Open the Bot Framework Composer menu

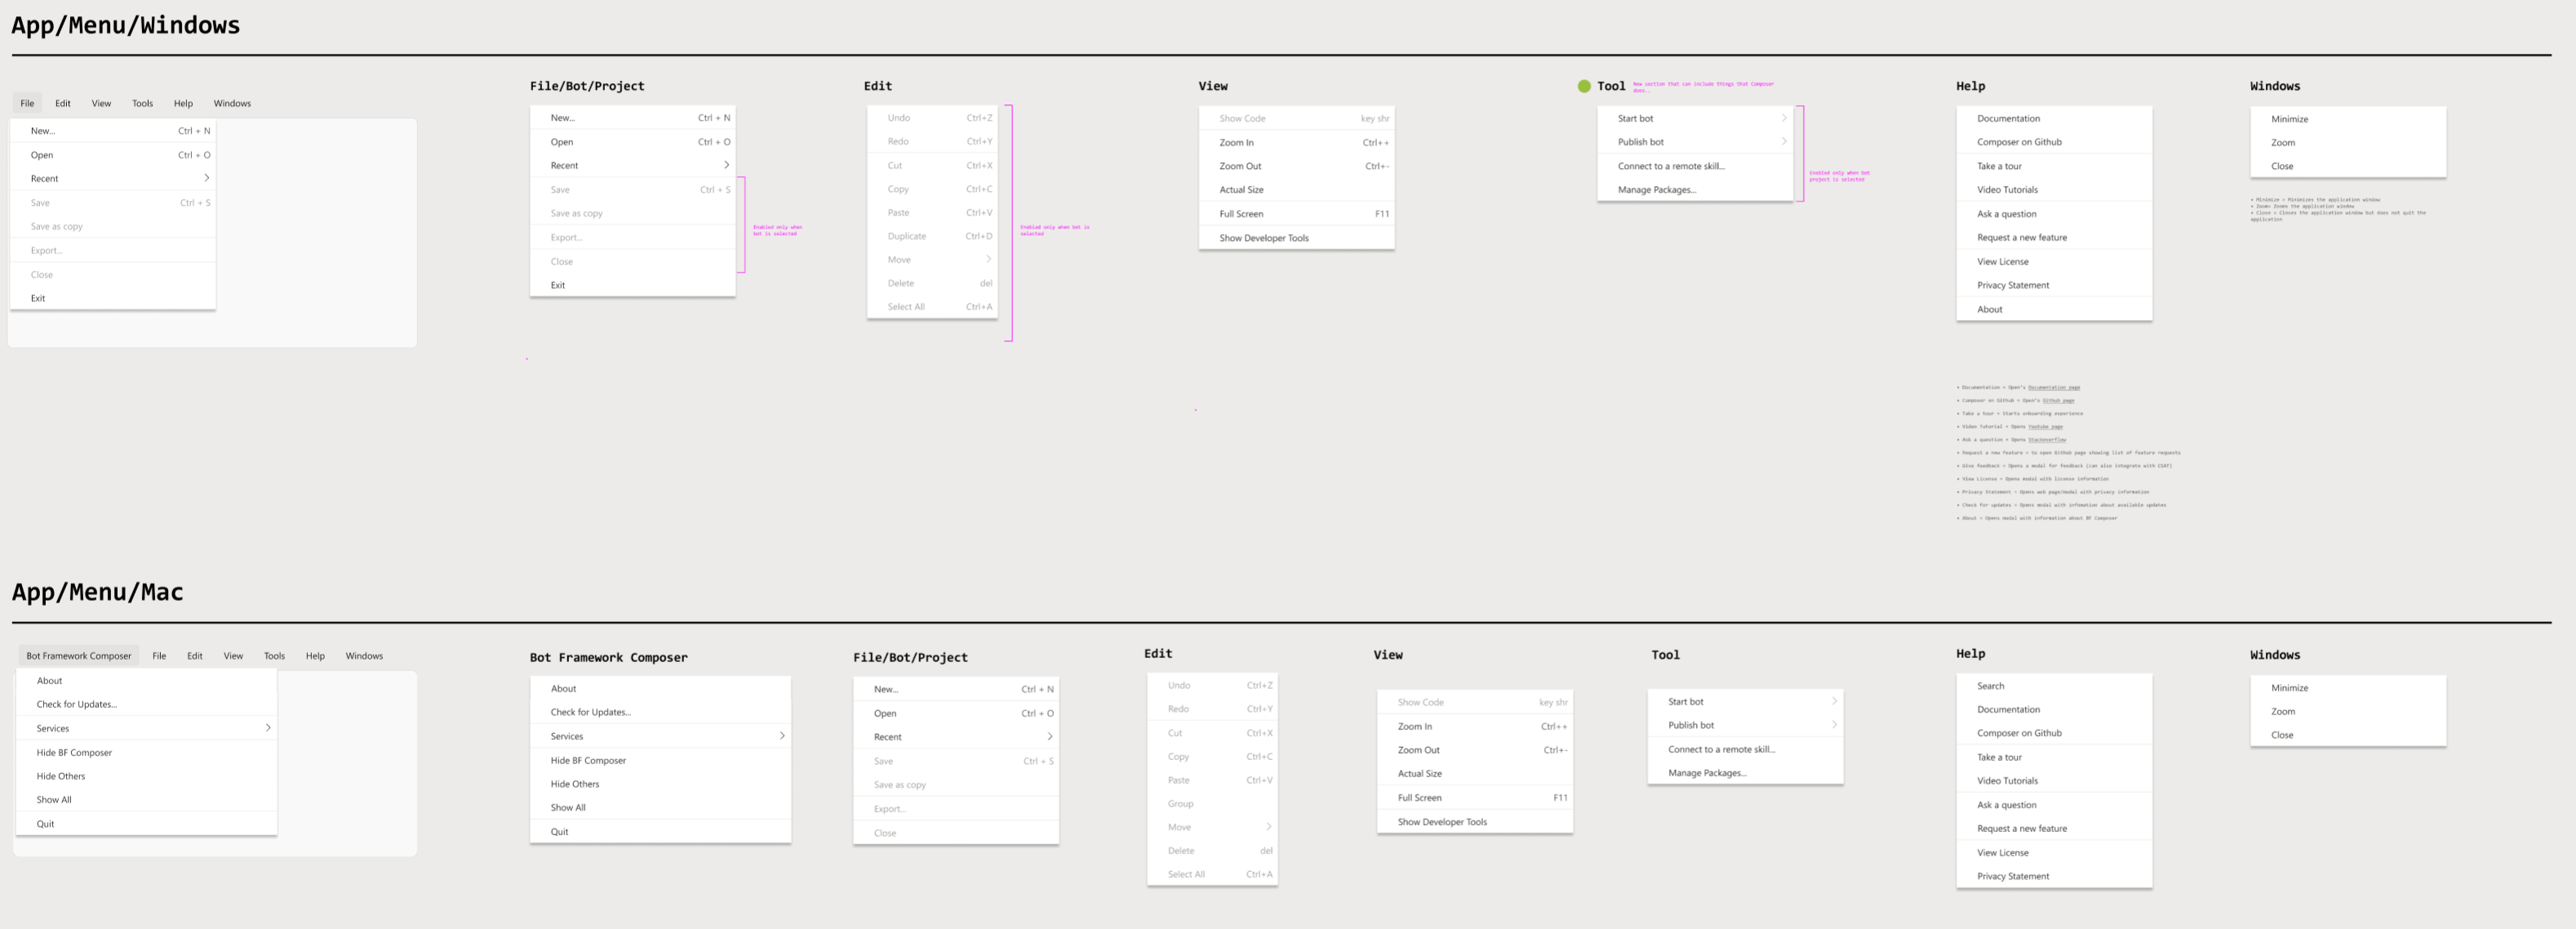click(79, 655)
